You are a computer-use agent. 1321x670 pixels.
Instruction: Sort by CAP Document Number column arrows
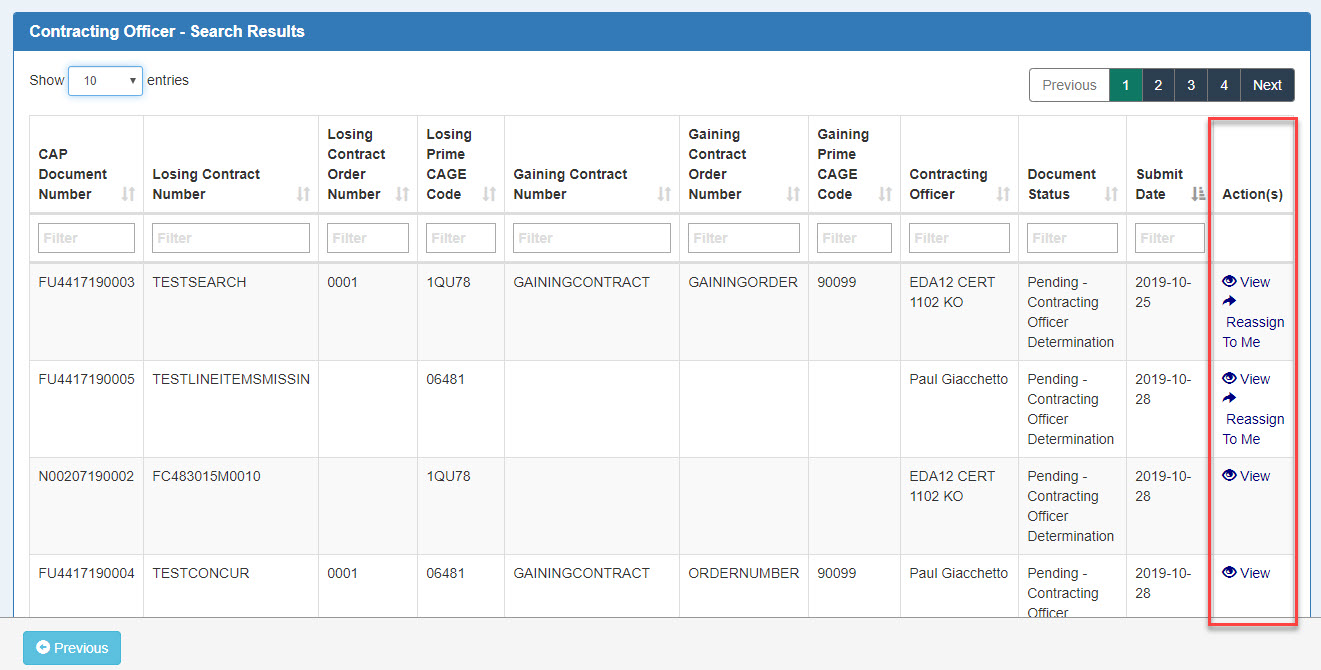(x=128, y=194)
